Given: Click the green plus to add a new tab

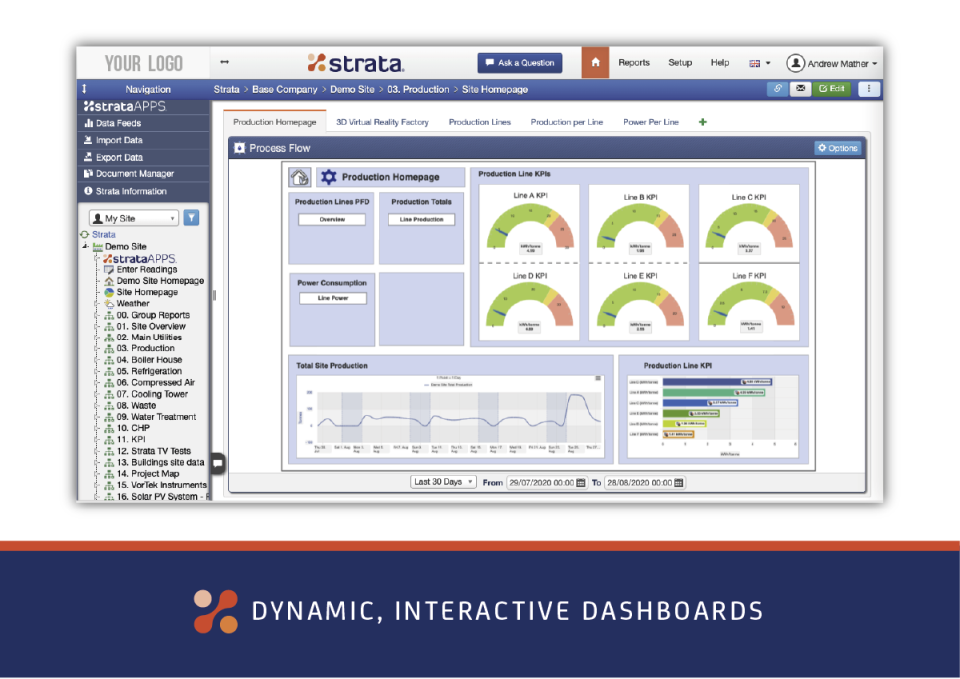Looking at the screenshot, I should coord(702,120).
